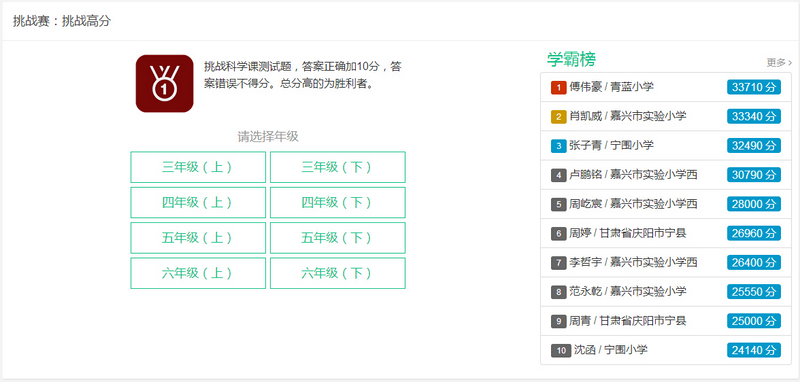Image resolution: width=800 pixels, height=382 pixels.
Task: Click entry 周青 / 甘肃省庆阳市宁县
Action: pos(628,321)
